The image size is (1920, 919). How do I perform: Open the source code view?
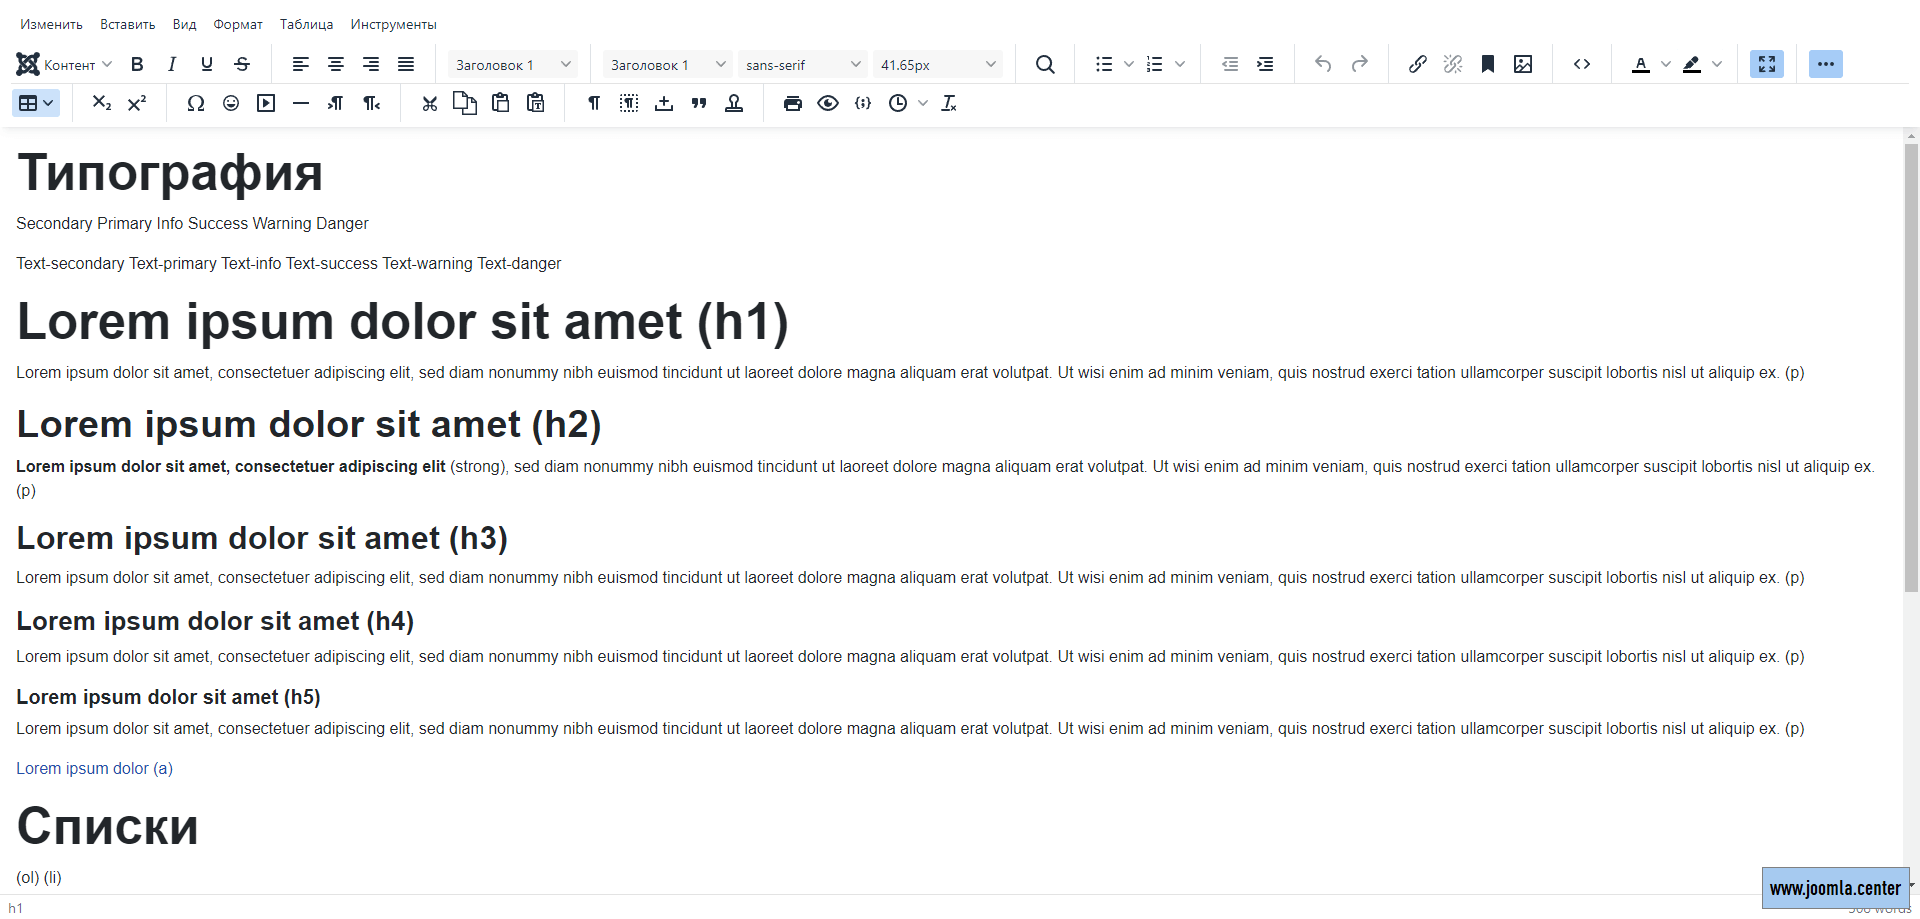(x=1581, y=64)
